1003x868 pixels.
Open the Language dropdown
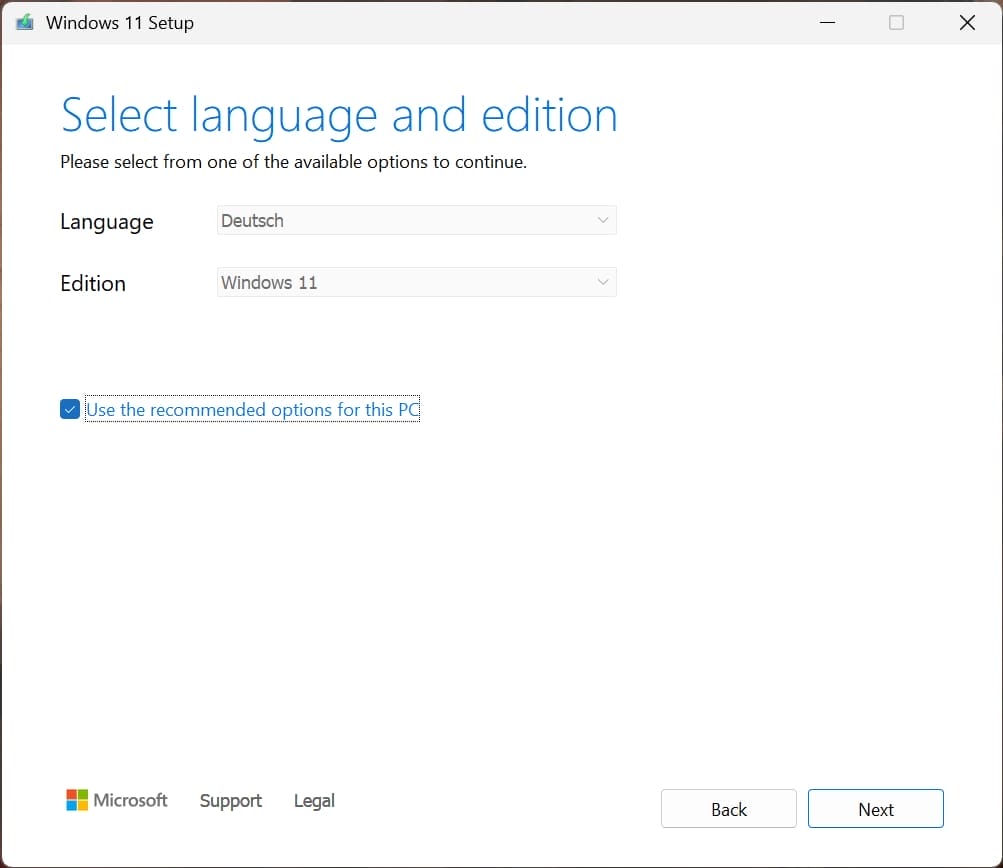[416, 220]
